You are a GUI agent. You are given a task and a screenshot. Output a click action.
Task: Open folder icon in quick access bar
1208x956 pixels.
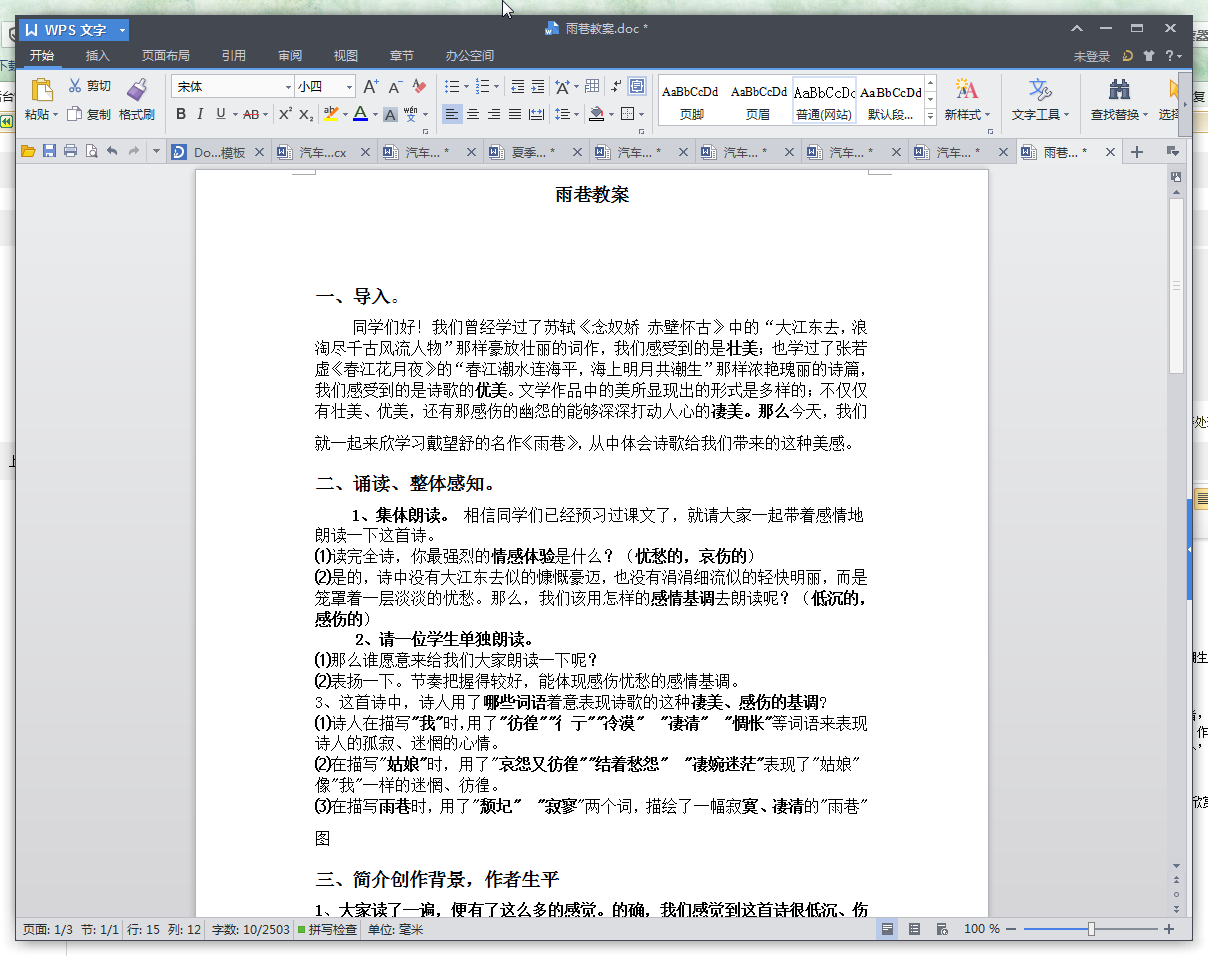coord(28,152)
